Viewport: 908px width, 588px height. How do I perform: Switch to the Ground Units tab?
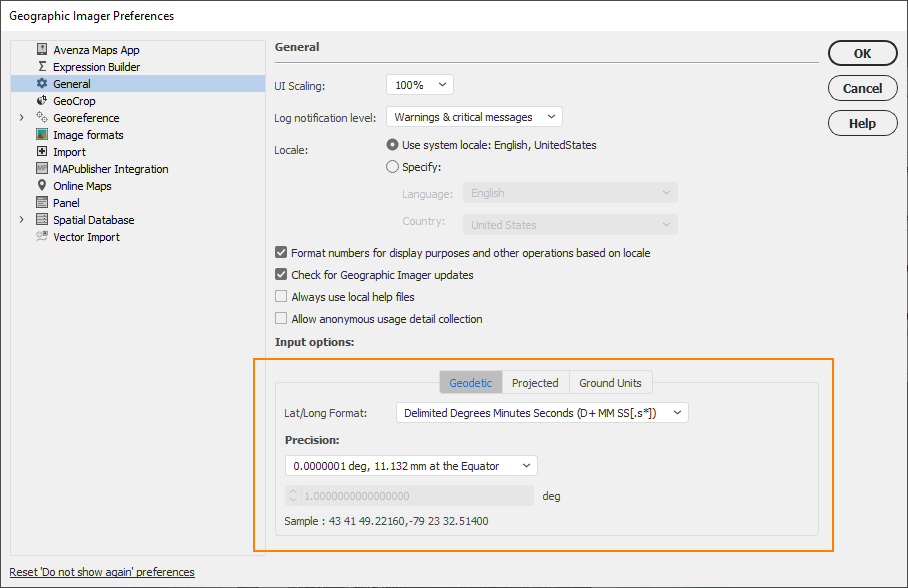pos(610,383)
